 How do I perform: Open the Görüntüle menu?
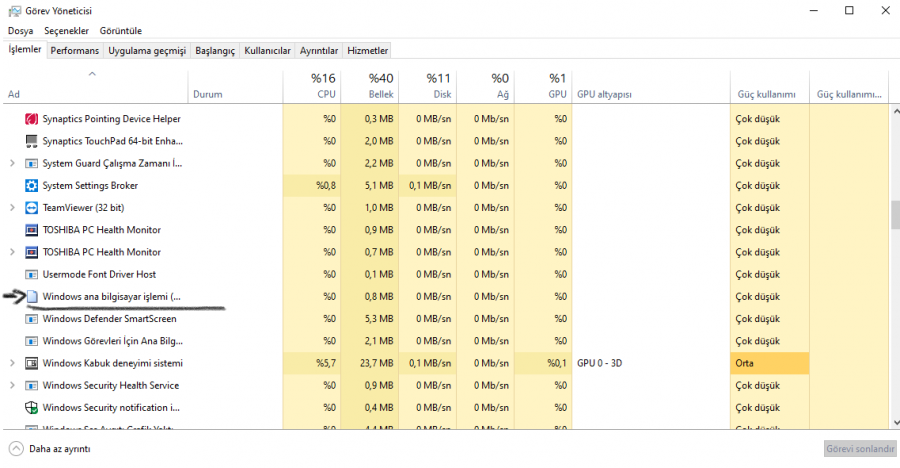[121, 31]
